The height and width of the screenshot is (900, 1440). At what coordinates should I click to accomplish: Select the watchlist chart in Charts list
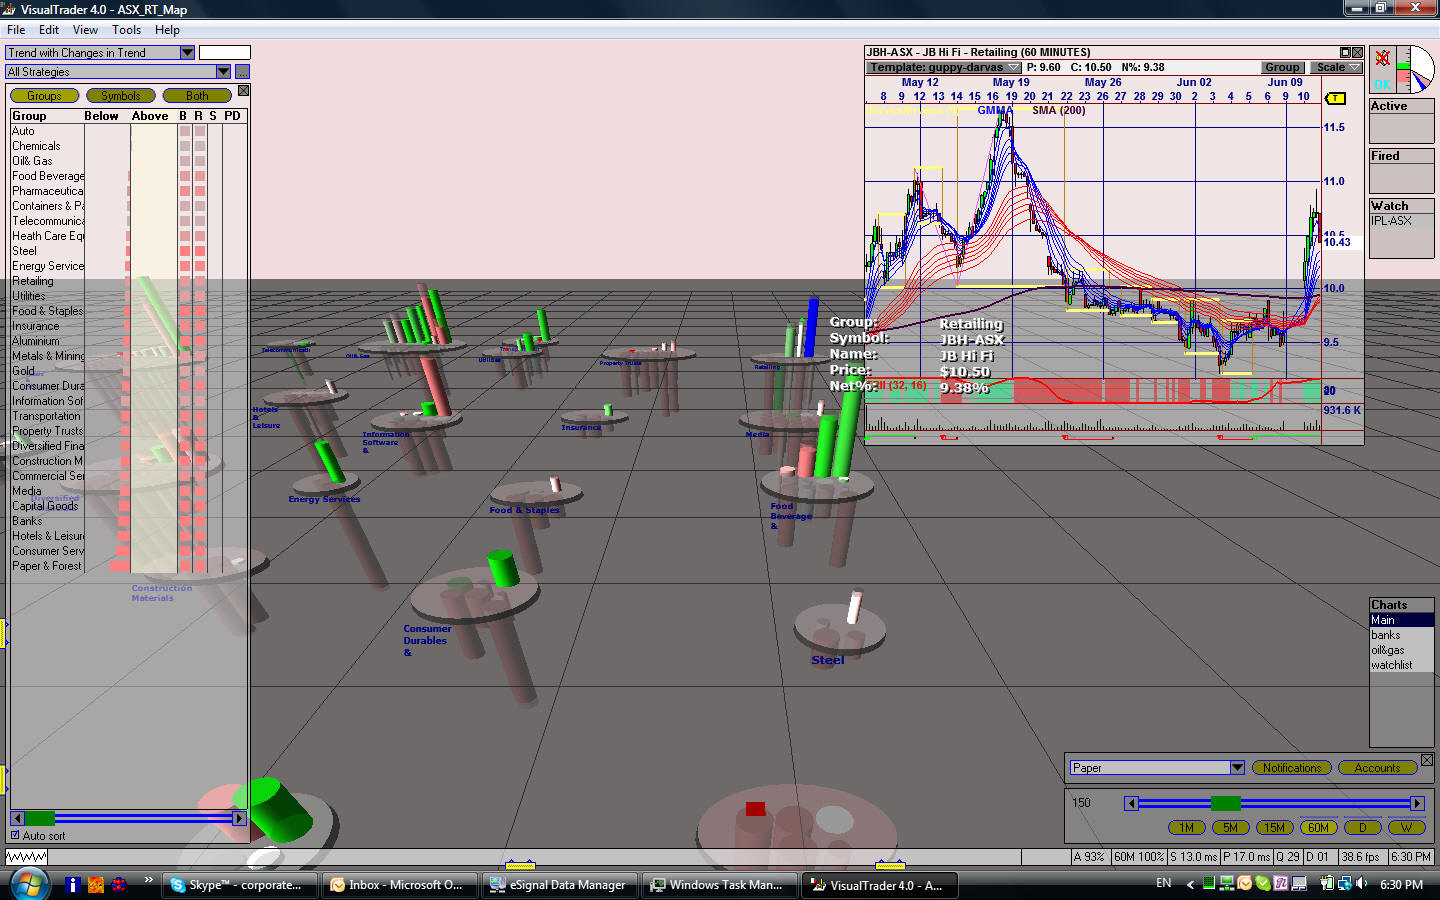pos(1401,665)
